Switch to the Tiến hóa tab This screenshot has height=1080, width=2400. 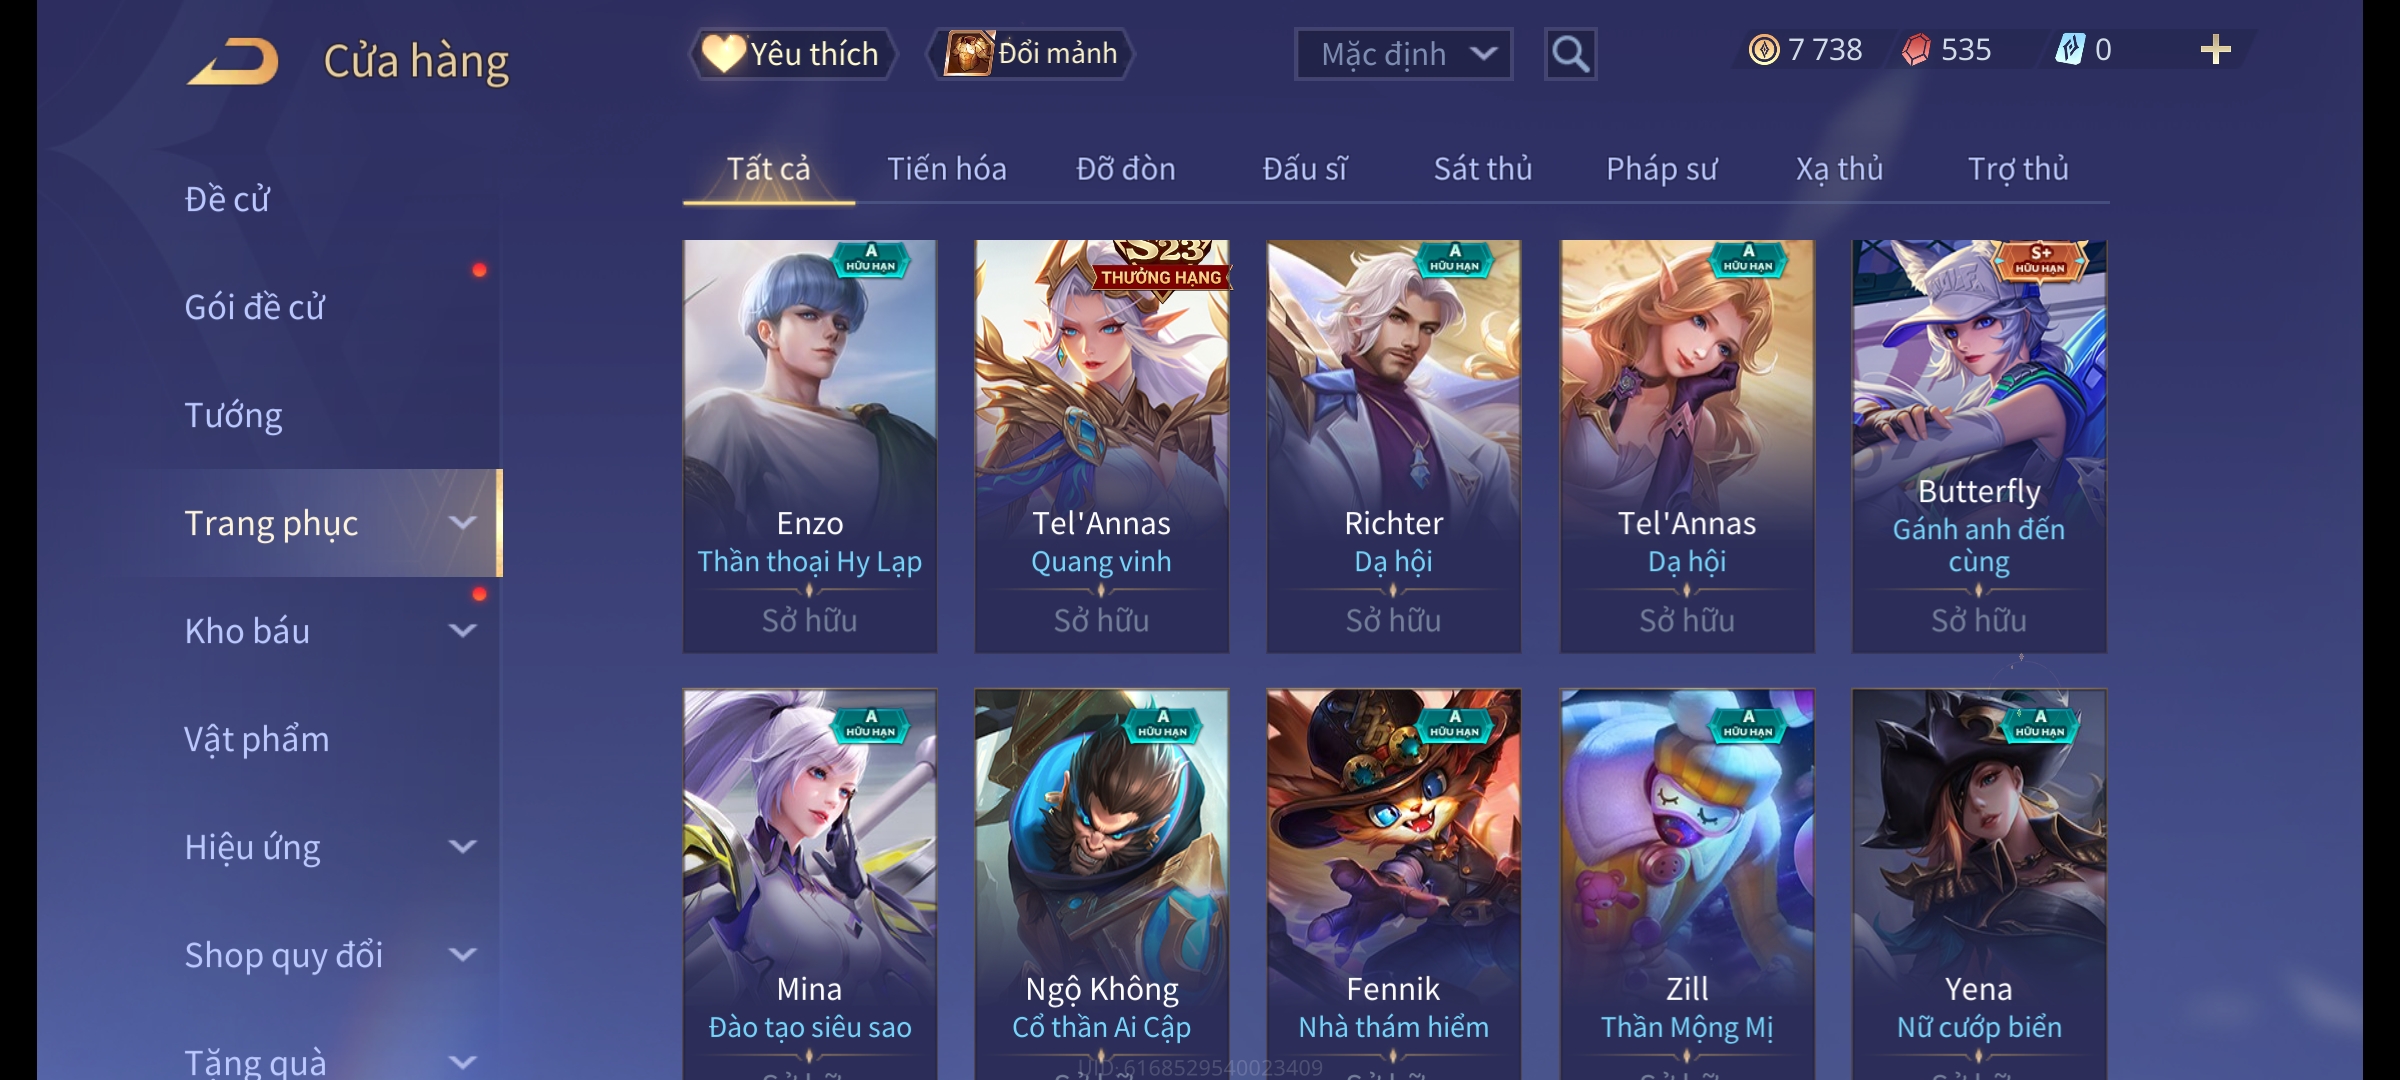pos(946,169)
